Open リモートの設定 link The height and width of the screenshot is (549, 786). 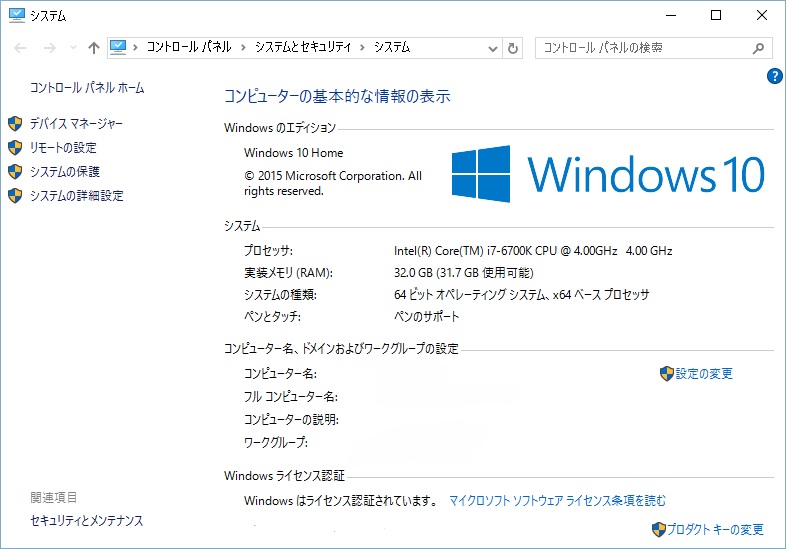[x=63, y=147]
